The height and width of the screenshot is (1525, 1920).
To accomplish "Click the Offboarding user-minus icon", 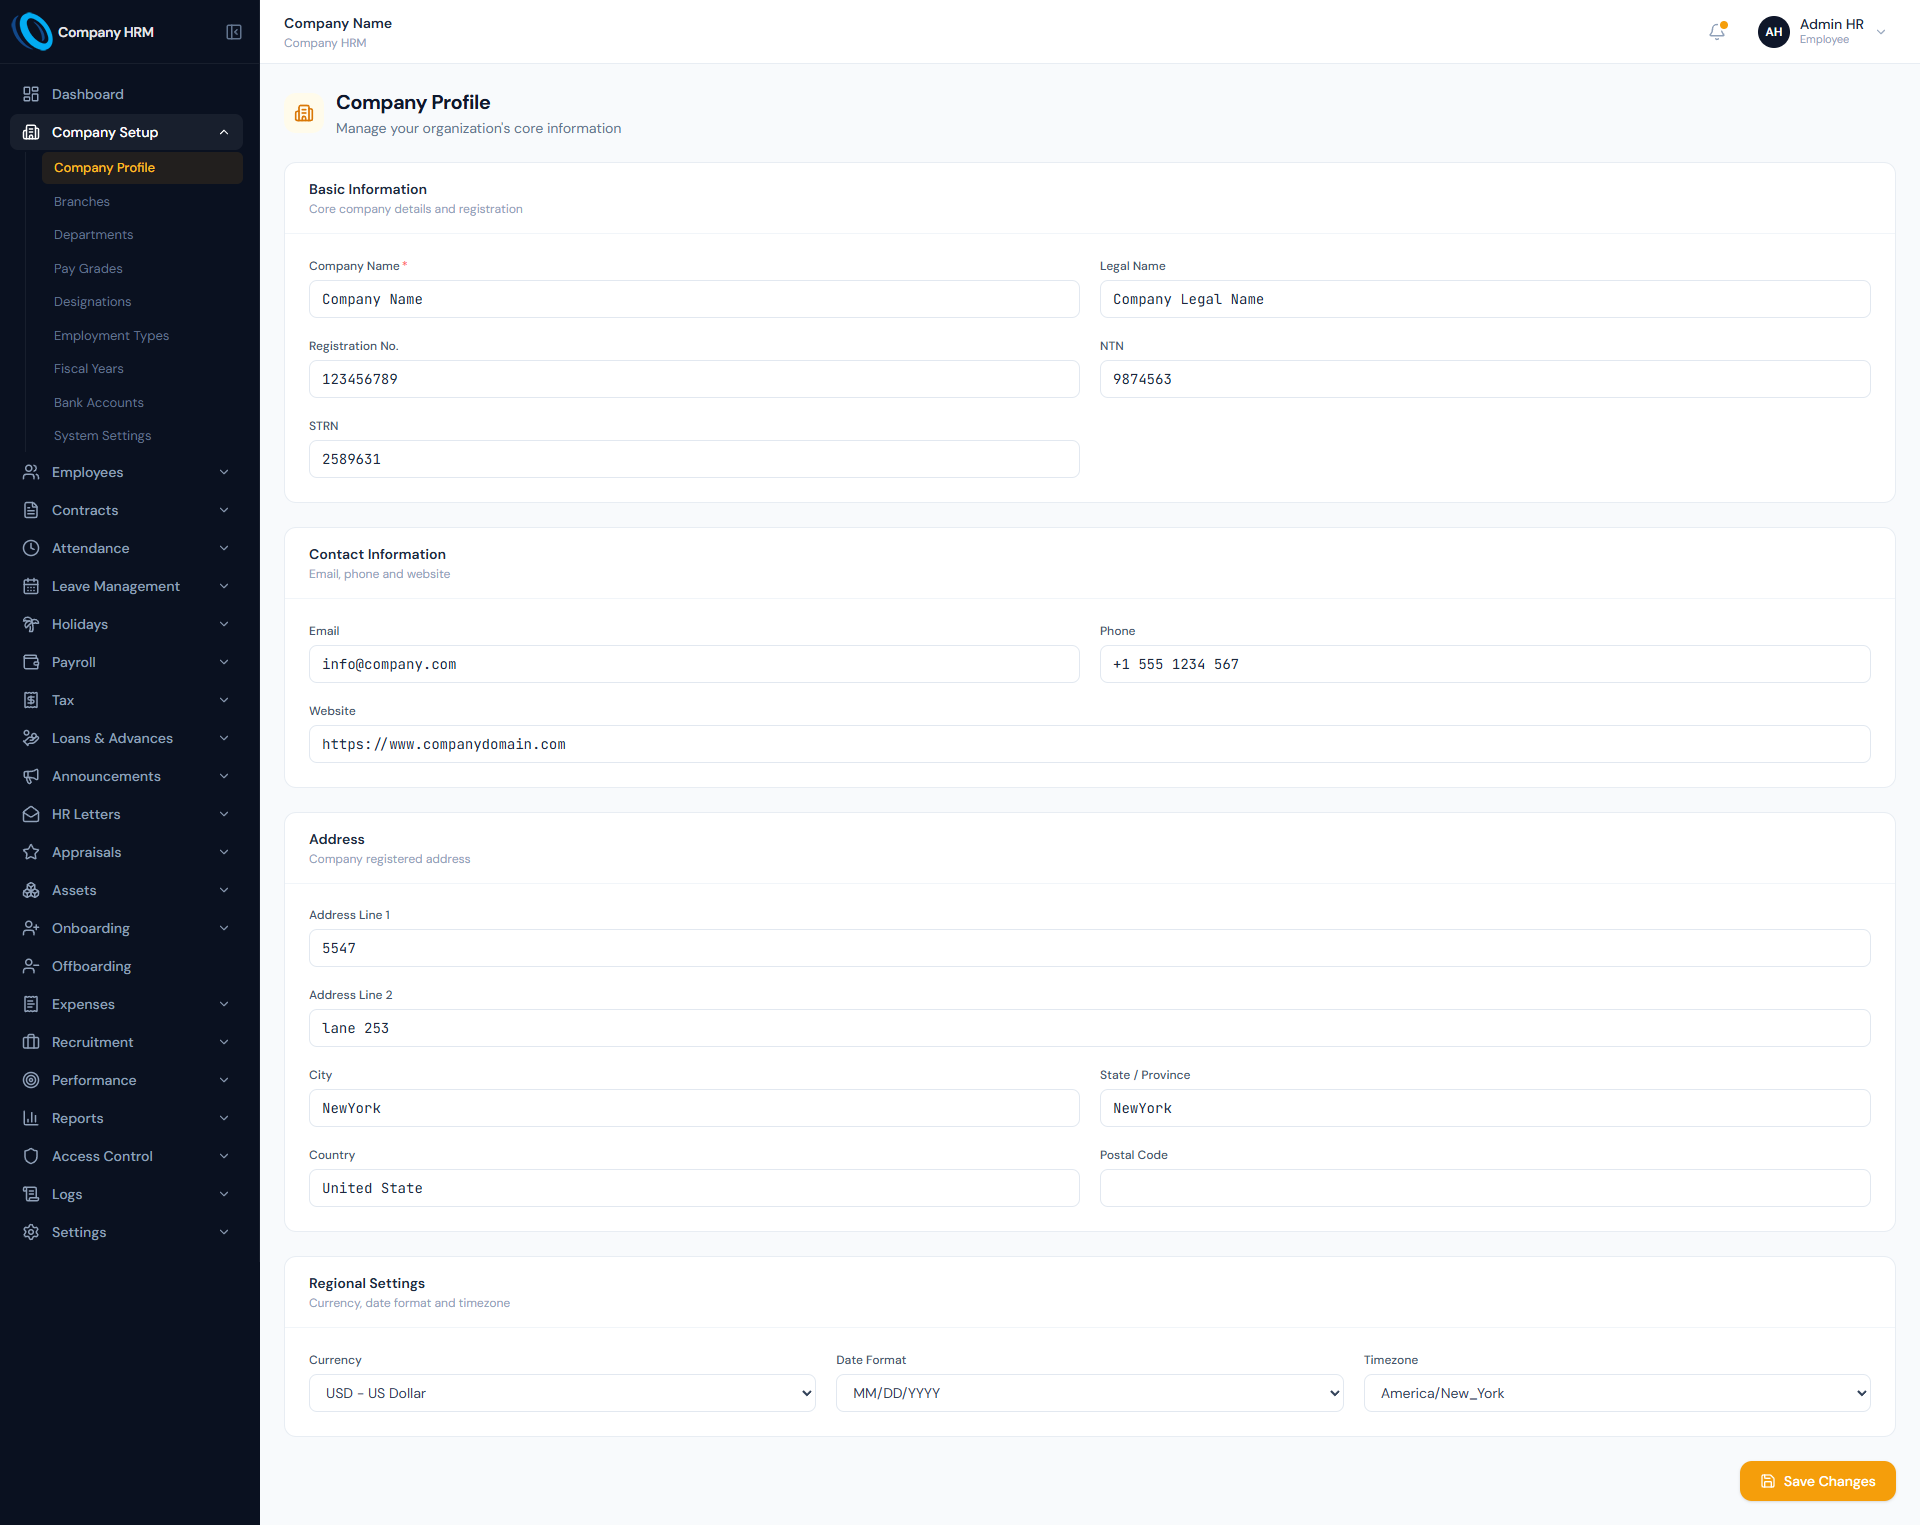I will (x=31, y=966).
